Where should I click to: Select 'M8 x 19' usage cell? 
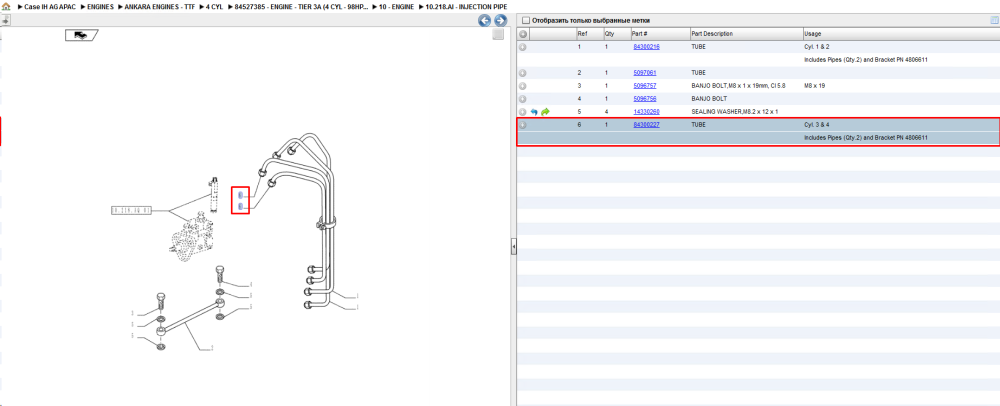coord(814,85)
